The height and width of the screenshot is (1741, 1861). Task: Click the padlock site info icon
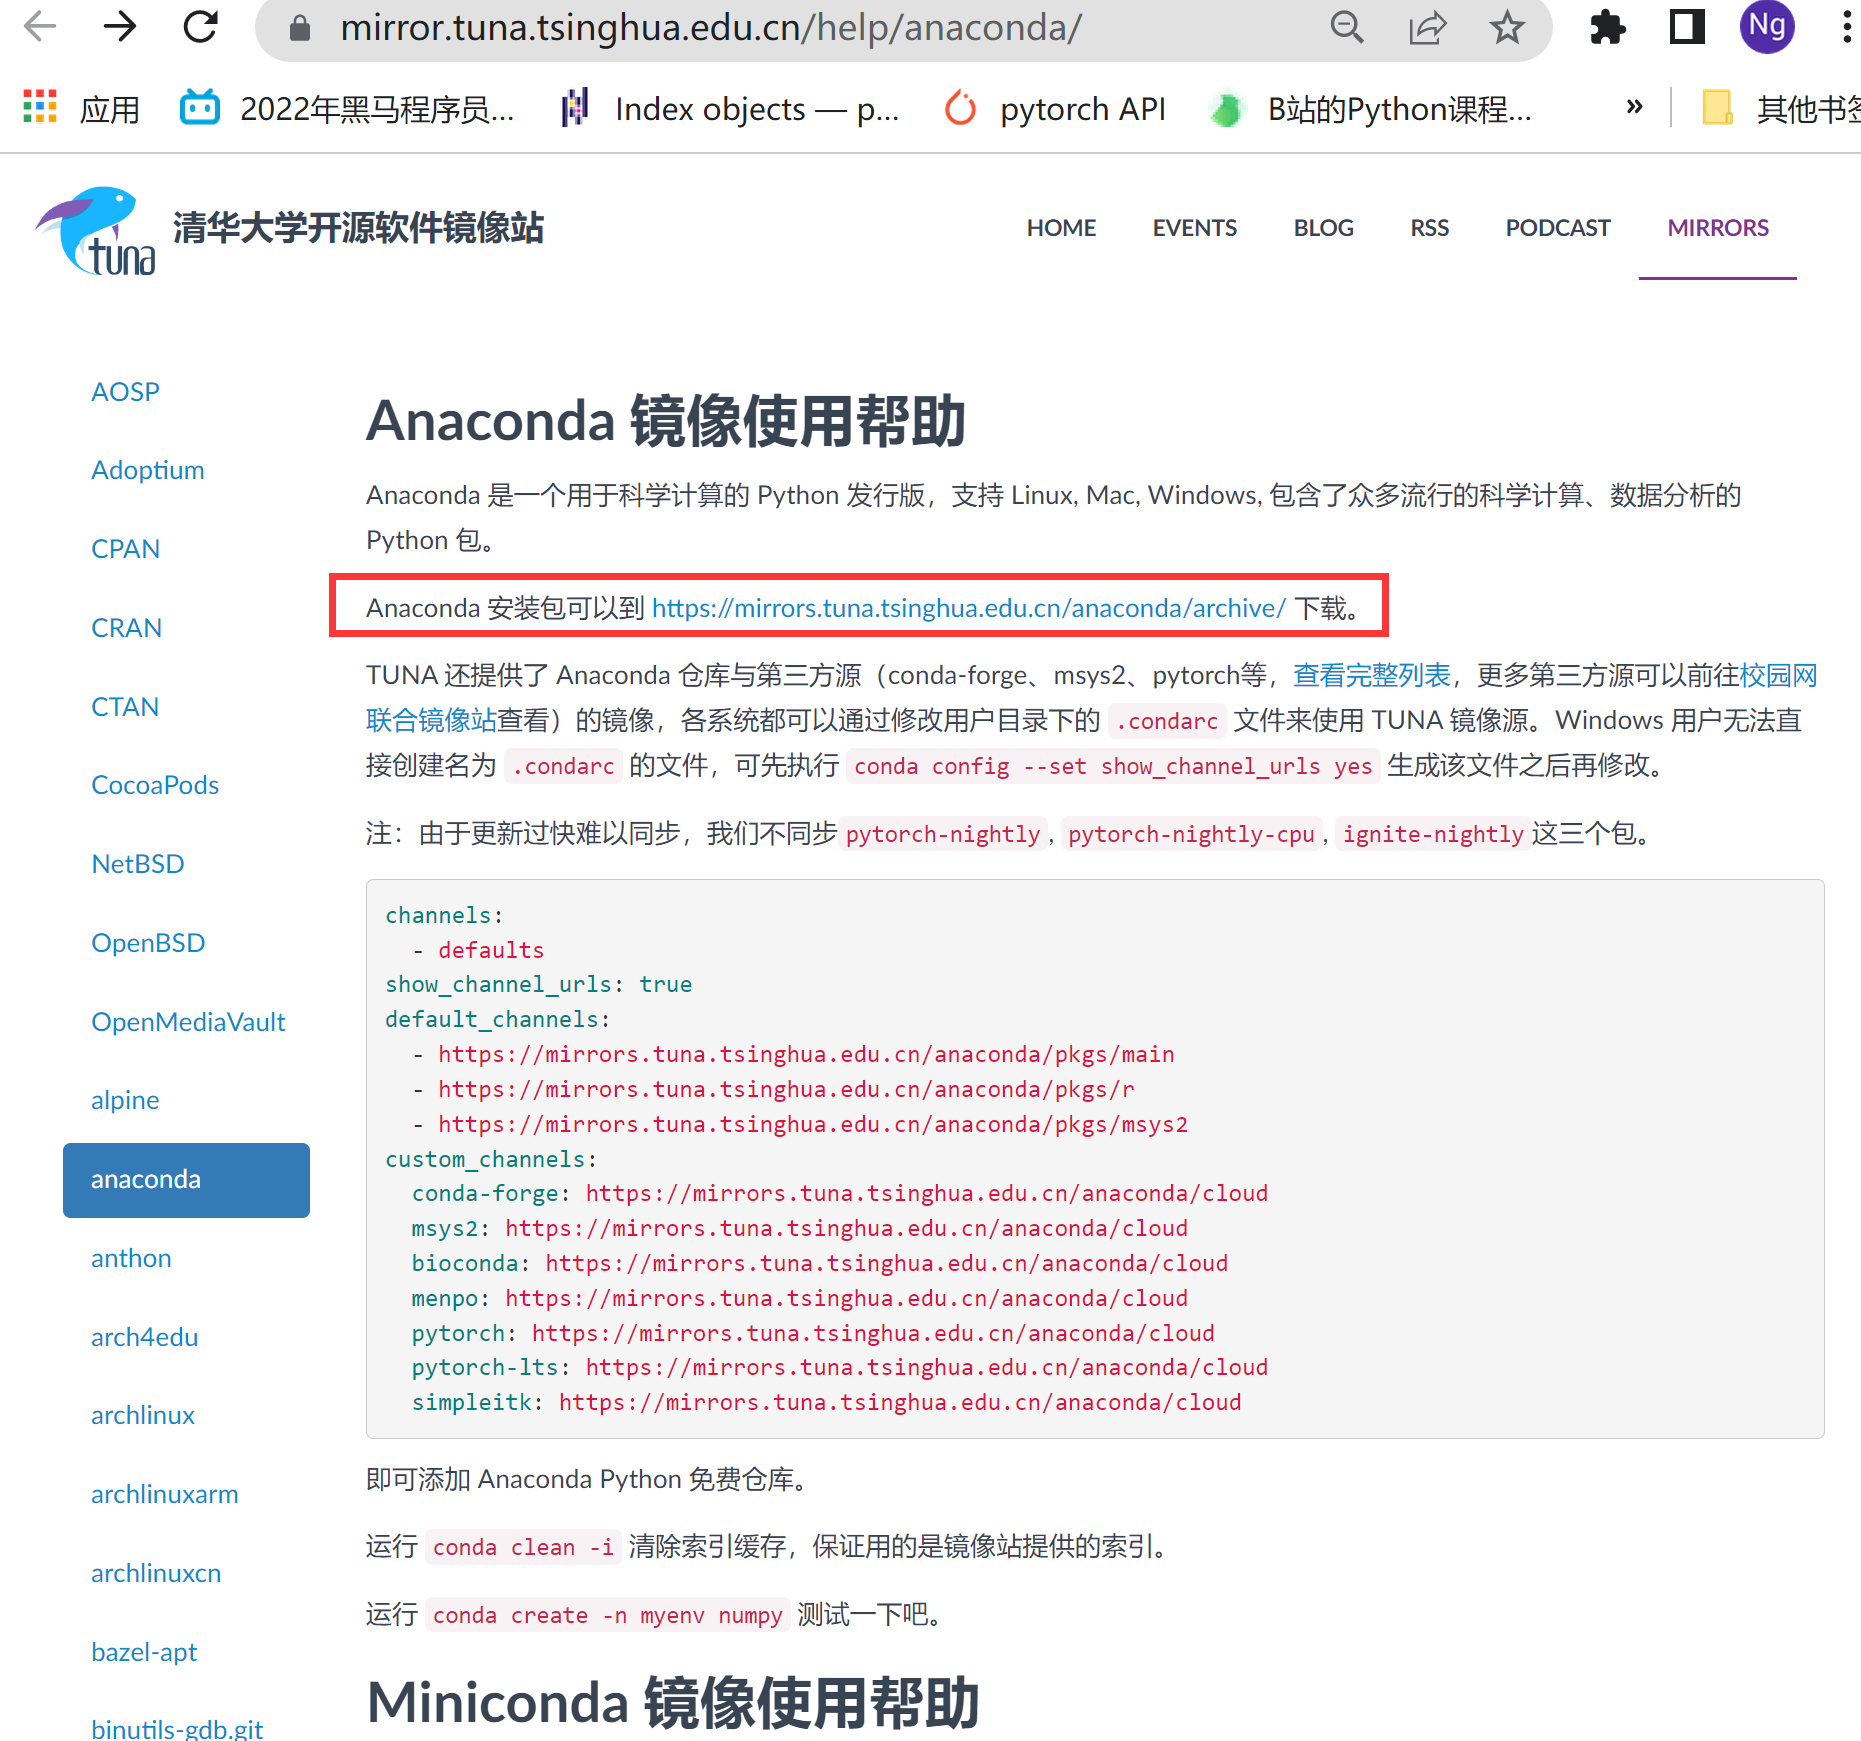(299, 28)
